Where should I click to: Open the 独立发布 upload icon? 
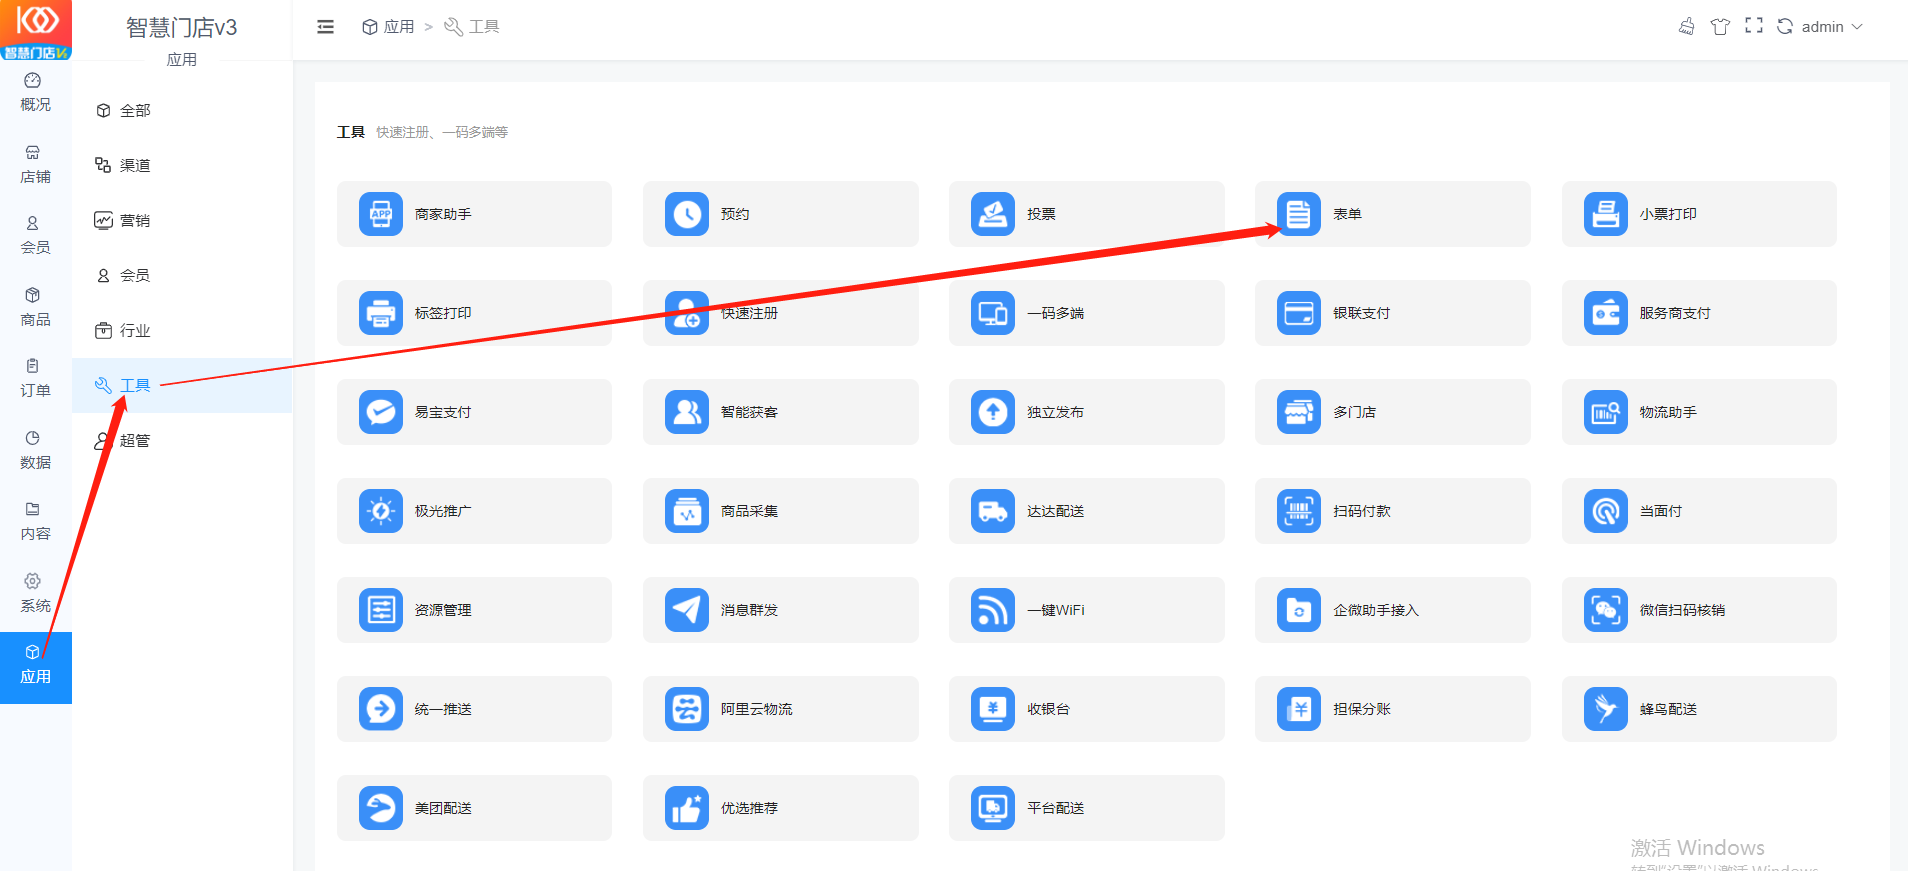[993, 412]
